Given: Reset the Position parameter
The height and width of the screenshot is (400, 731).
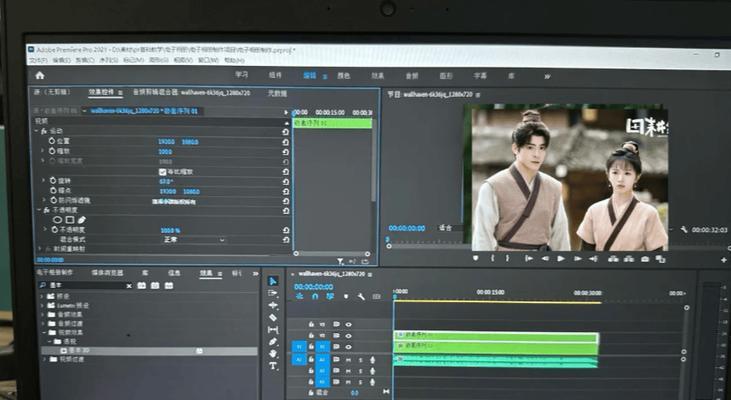Looking at the screenshot, I should coord(286,142).
